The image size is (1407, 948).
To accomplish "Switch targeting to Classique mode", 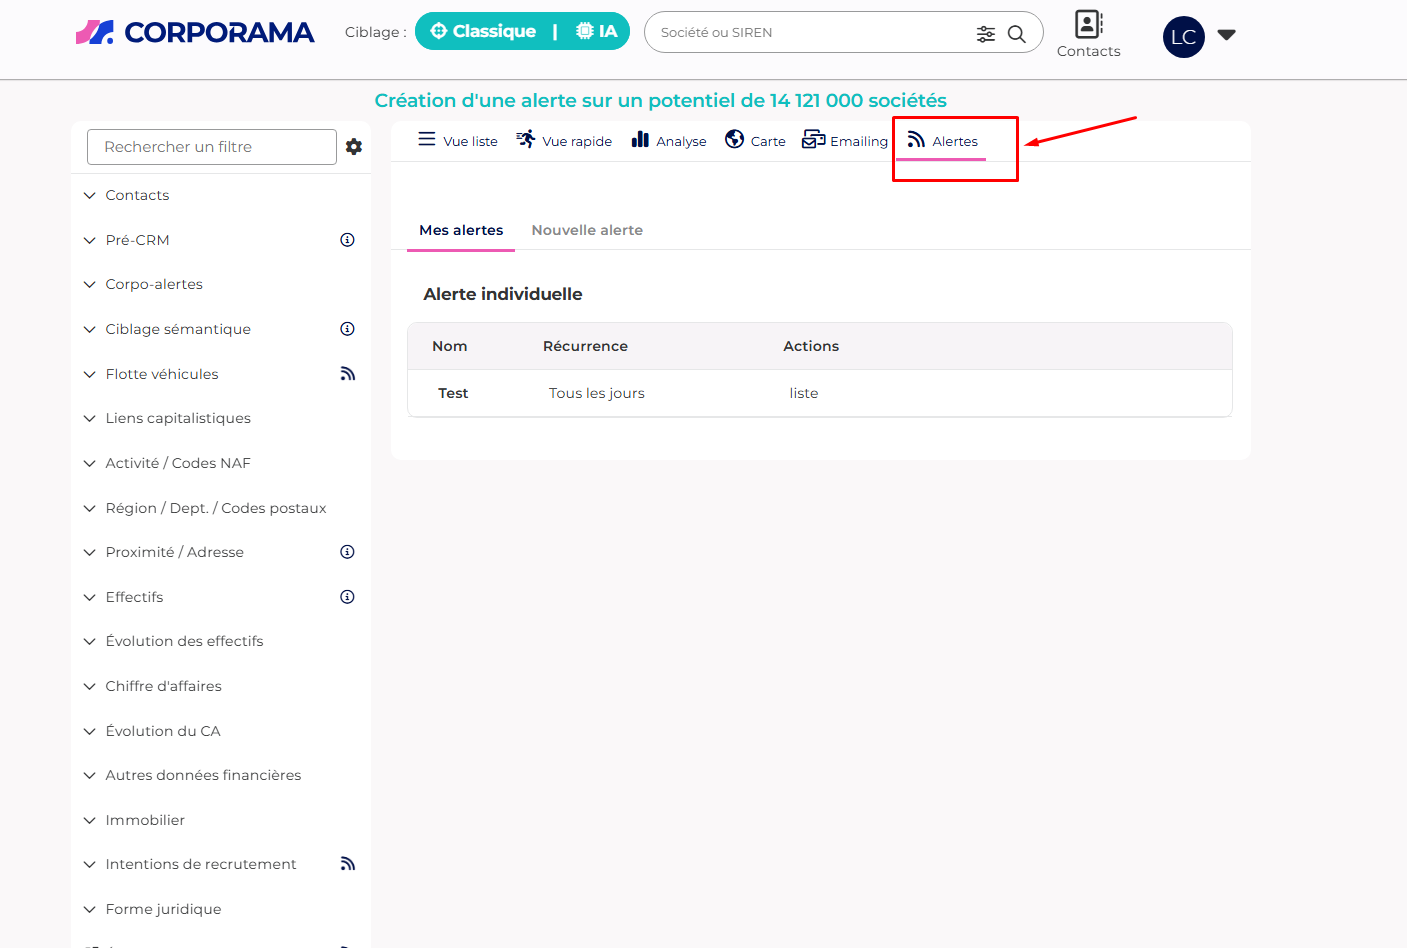I will pos(483,32).
